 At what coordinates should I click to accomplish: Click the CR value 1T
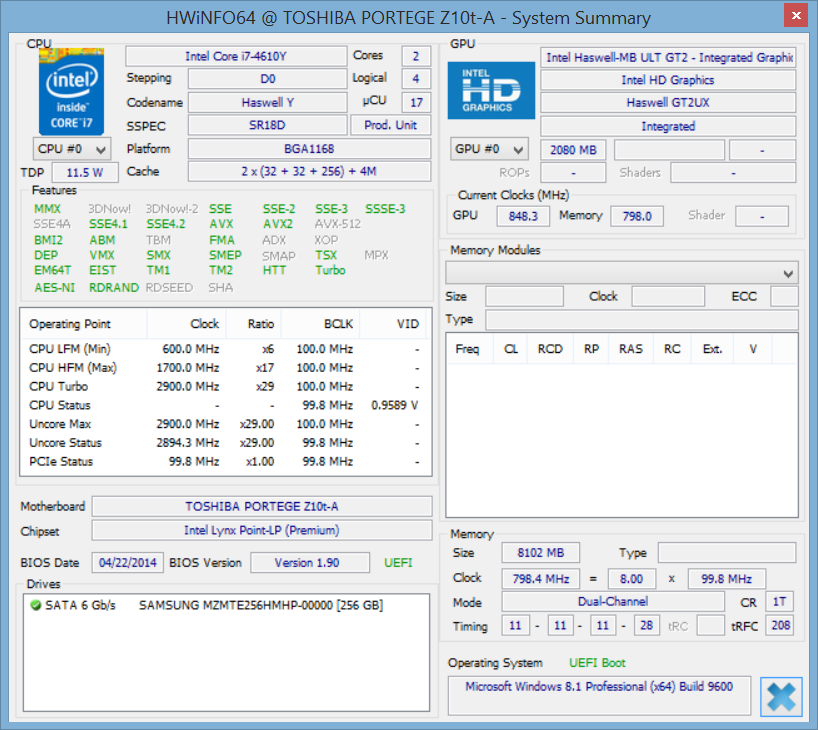pos(779,602)
